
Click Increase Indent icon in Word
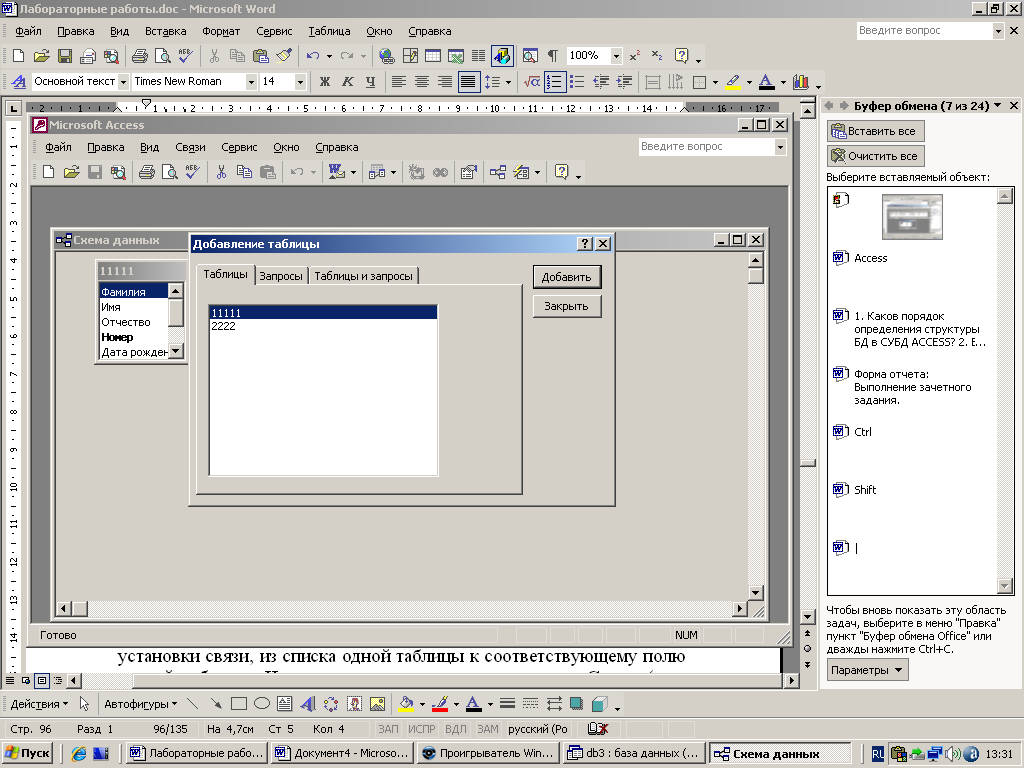point(624,82)
